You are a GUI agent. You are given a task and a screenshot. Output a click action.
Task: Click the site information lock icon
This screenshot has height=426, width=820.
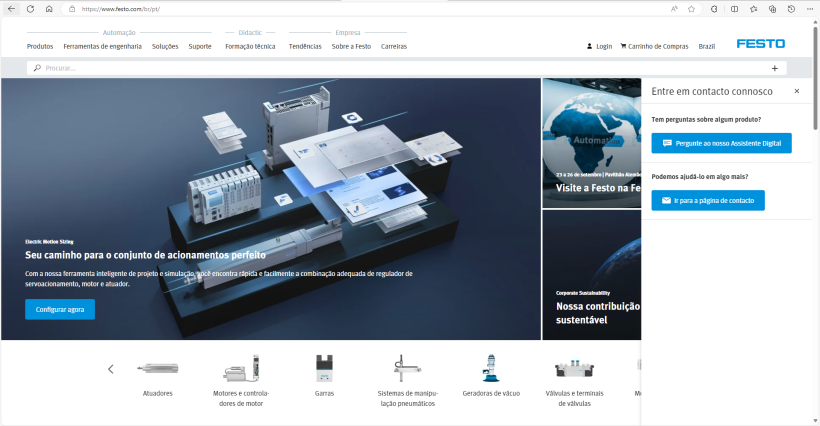[72, 9]
